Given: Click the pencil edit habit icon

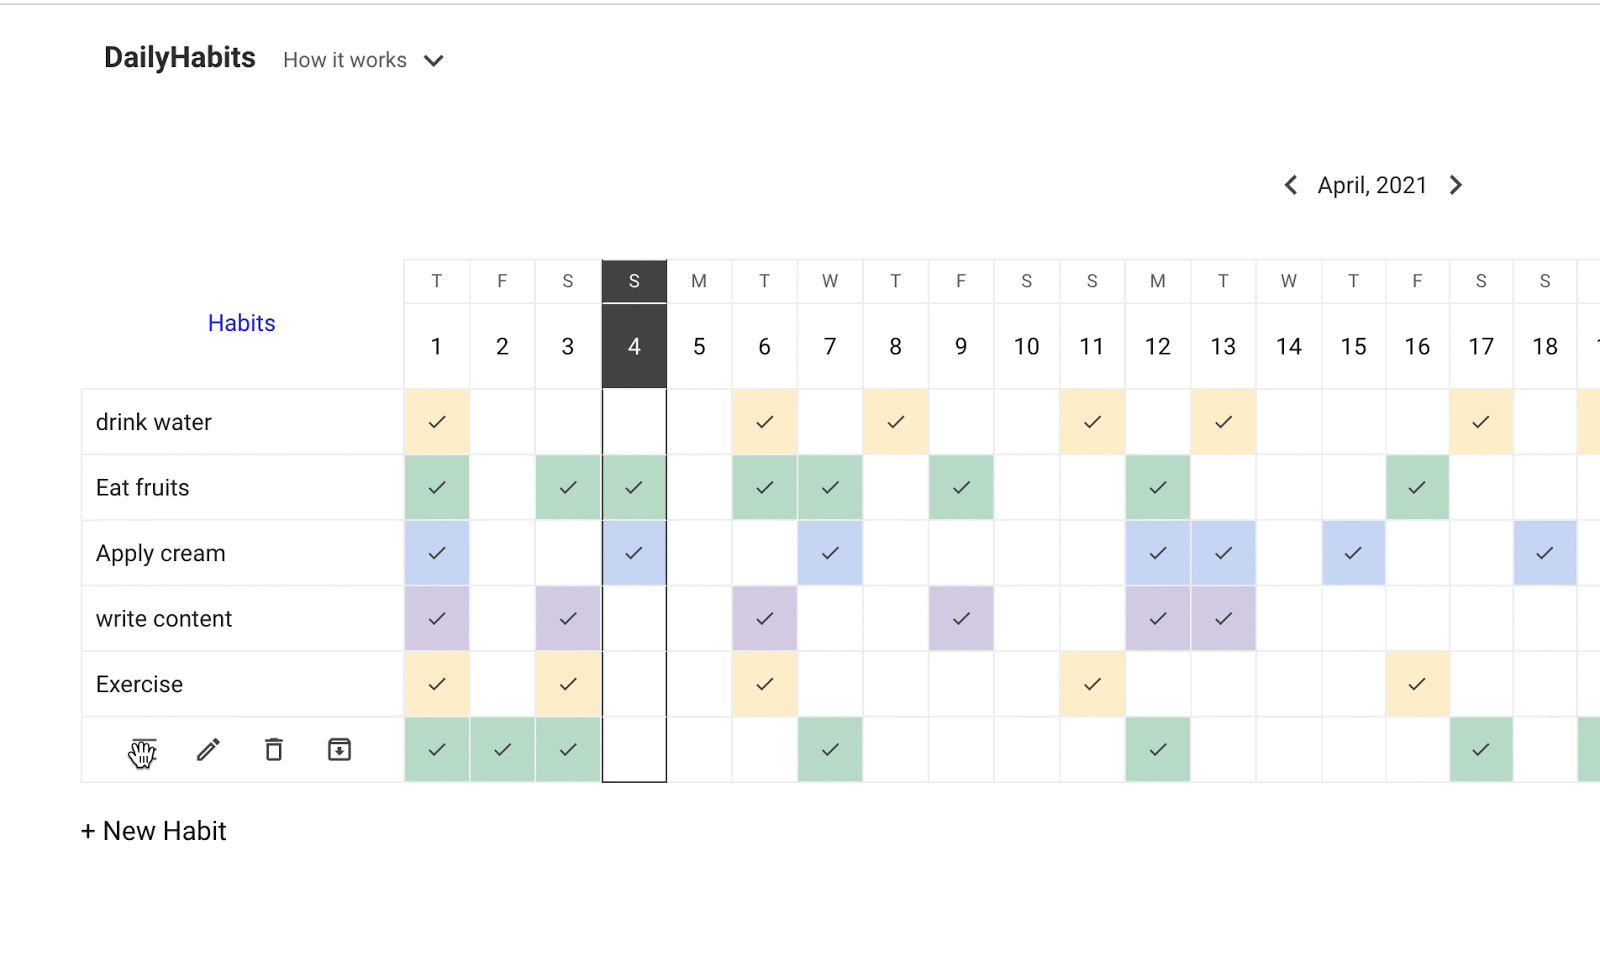Looking at the screenshot, I should click(x=208, y=750).
